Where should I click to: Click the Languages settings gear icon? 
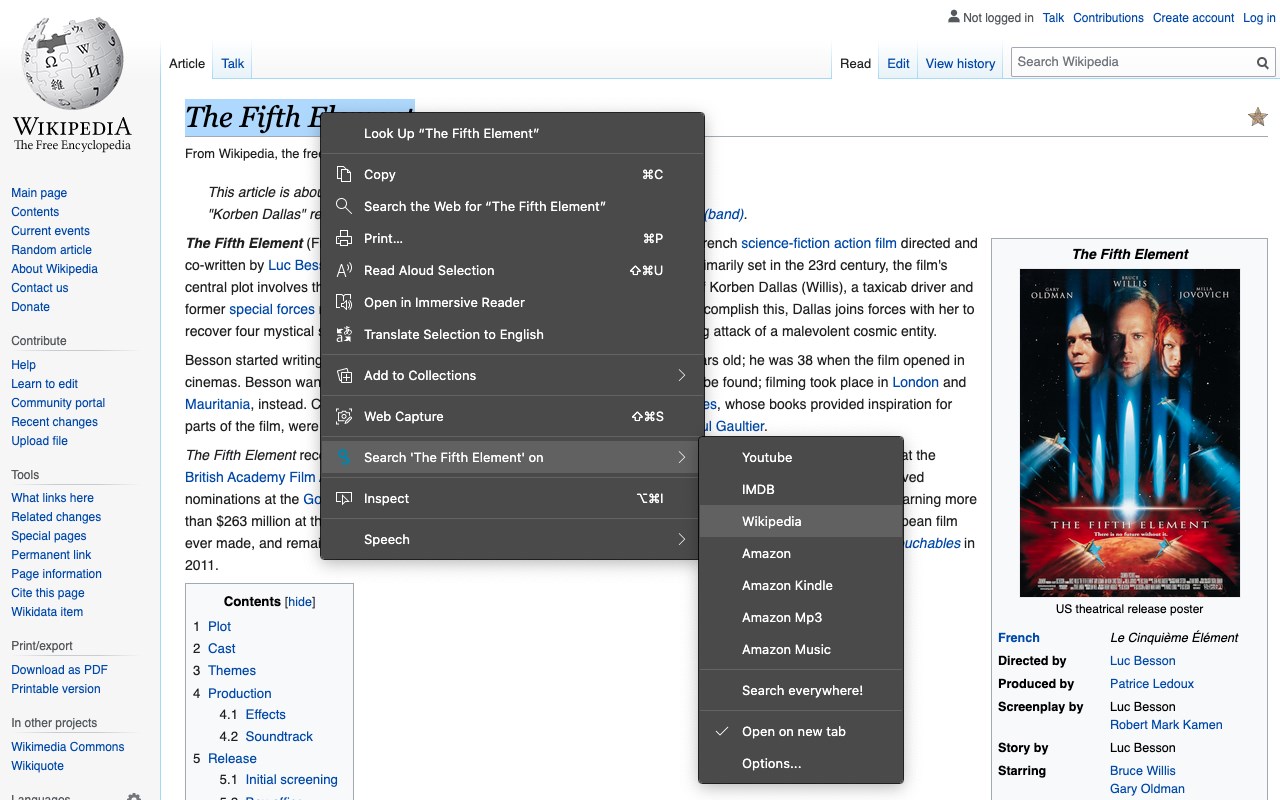click(134, 797)
